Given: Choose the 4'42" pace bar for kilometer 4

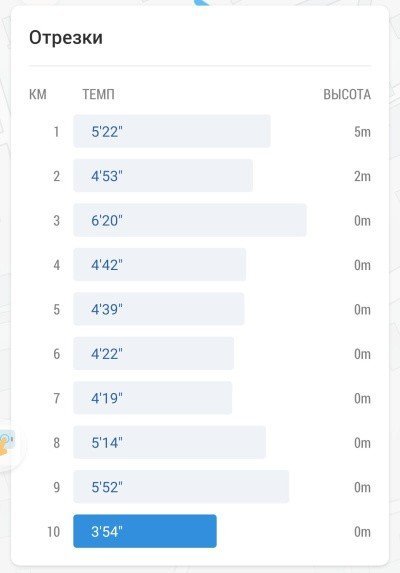Looking at the screenshot, I should point(160,265).
